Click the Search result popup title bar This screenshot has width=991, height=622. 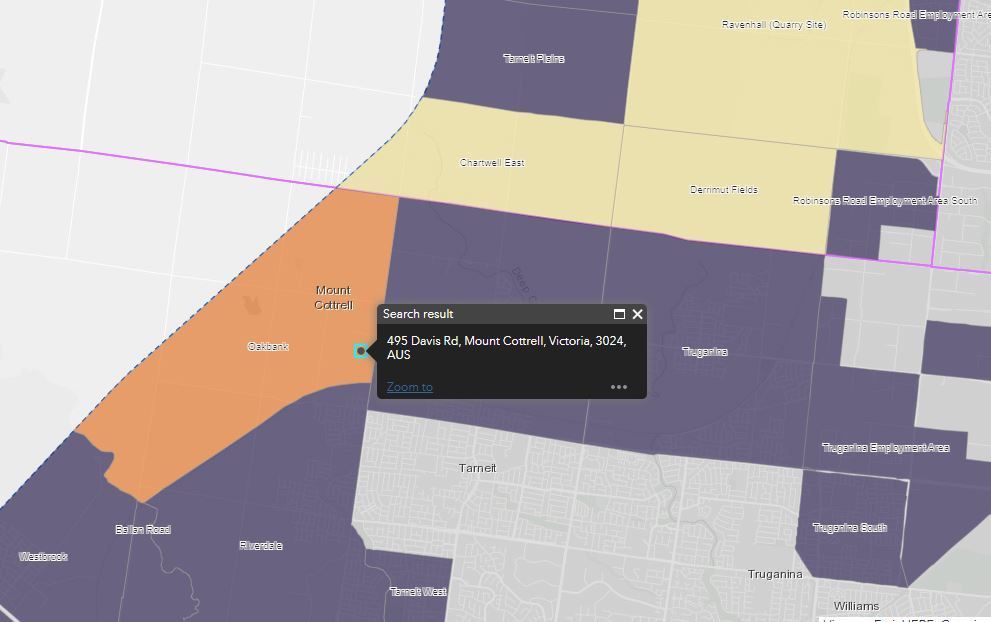click(x=490, y=314)
